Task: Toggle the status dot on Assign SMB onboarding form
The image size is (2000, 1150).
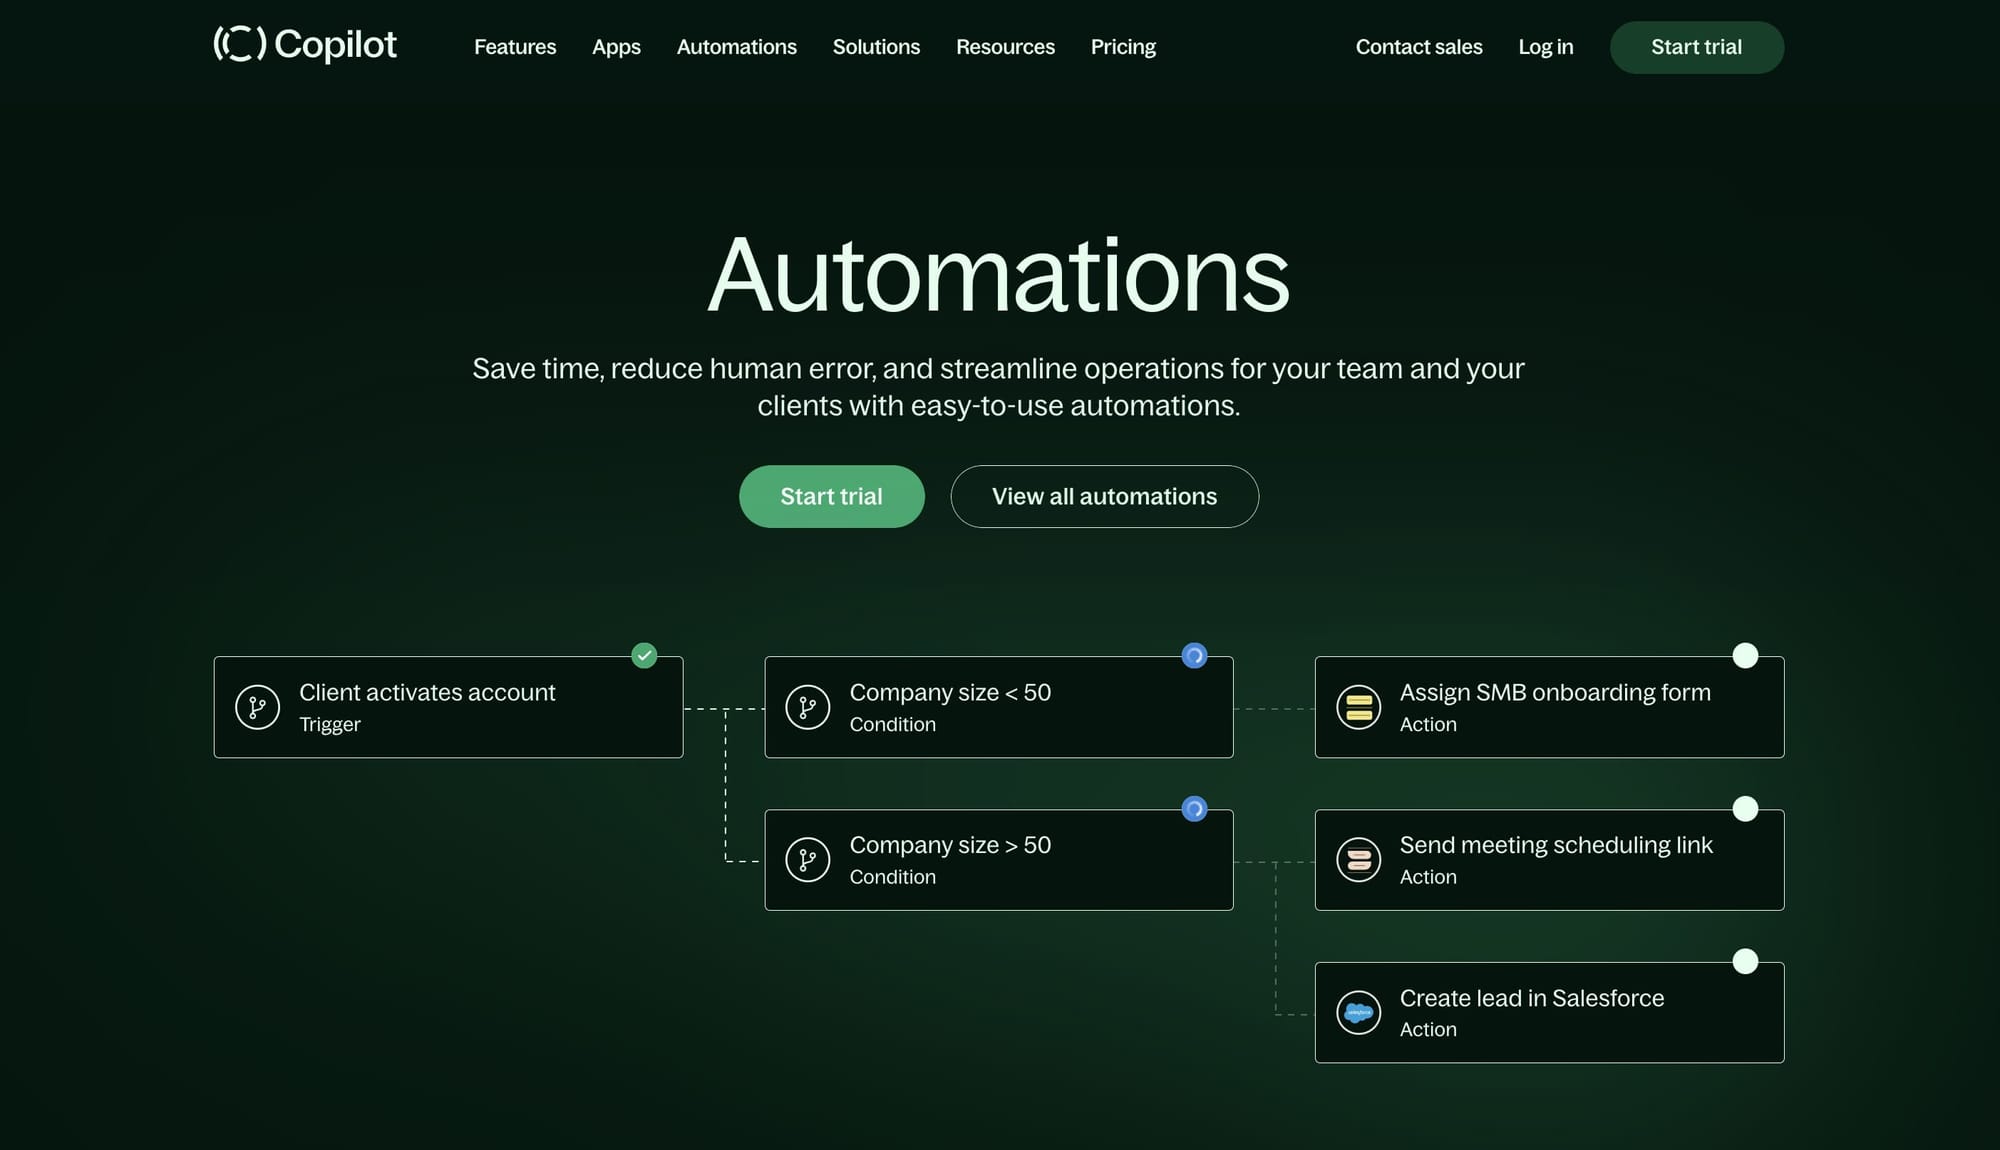Action: [1746, 655]
